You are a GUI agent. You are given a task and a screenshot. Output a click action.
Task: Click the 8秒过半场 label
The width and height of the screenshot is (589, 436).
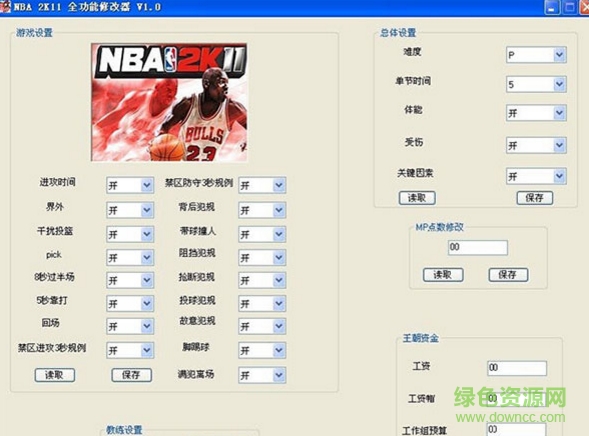(x=54, y=277)
